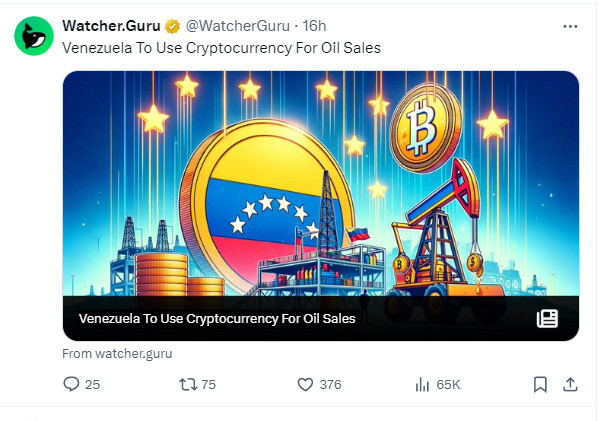Click the Watcher.Guru display name
The image size is (600, 421).
point(112,25)
